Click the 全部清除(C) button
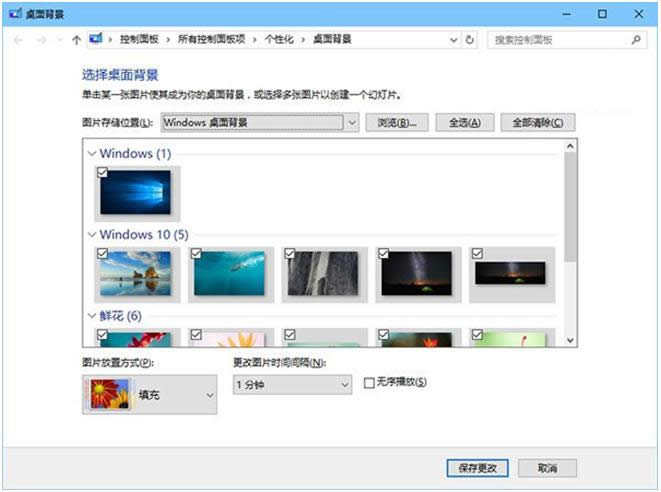 click(x=537, y=123)
